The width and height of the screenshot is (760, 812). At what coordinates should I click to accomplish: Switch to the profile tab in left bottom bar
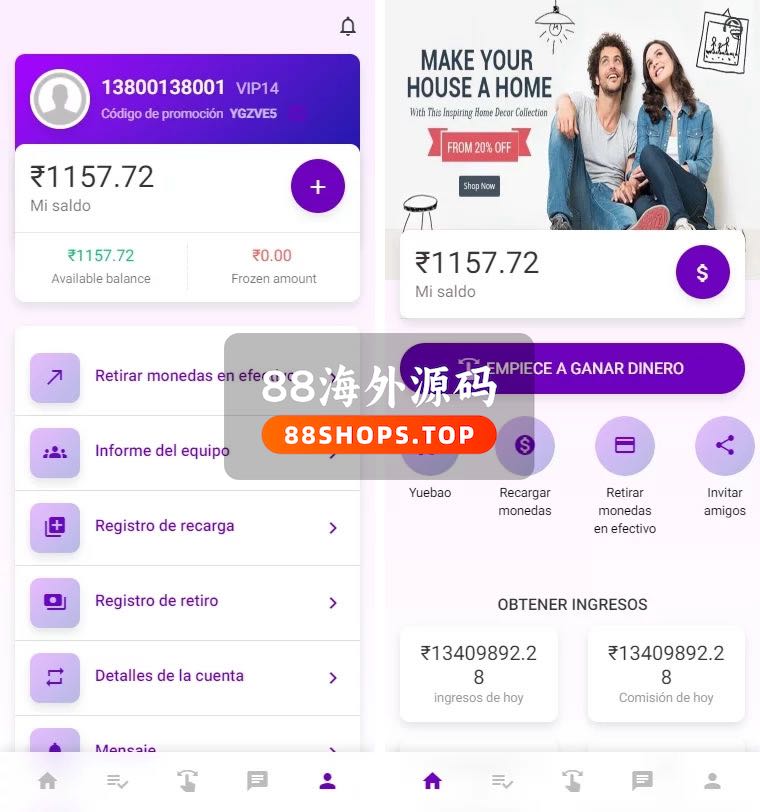(327, 781)
